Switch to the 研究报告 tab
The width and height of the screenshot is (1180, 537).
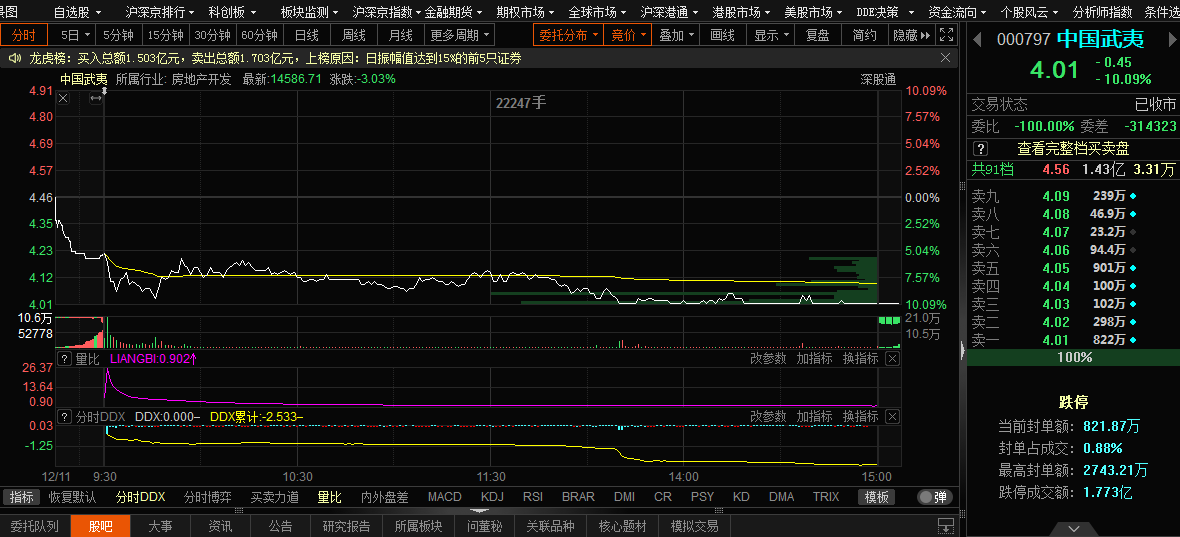coord(346,526)
